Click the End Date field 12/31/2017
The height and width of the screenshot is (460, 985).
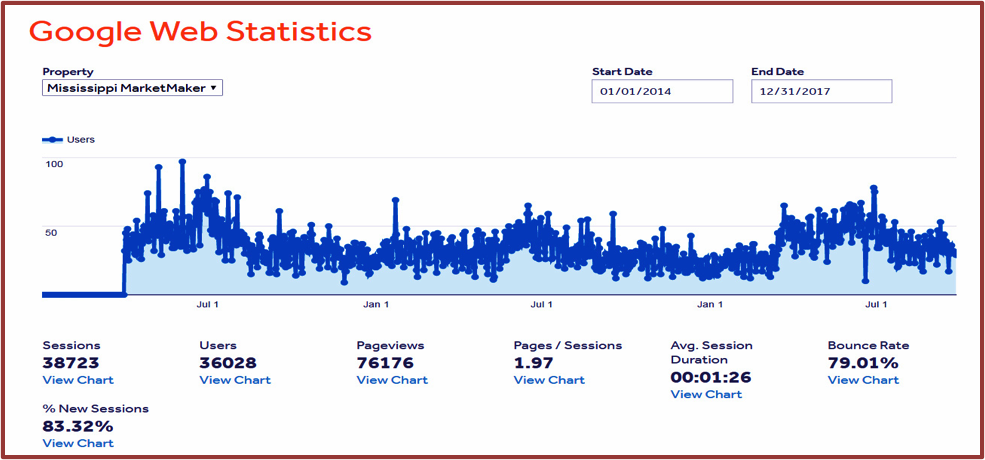(822, 91)
